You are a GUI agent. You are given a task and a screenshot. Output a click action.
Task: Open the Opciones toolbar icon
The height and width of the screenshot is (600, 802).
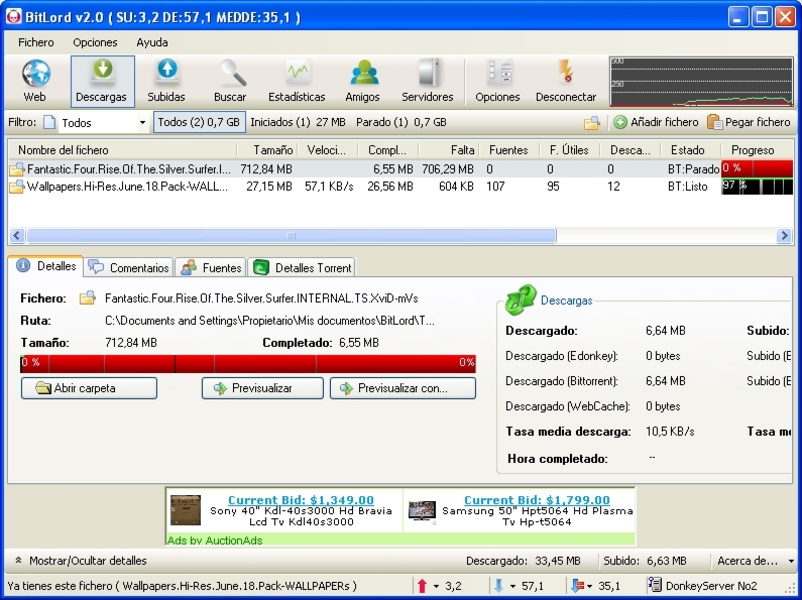pyautogui.click(x=498, y=81)
